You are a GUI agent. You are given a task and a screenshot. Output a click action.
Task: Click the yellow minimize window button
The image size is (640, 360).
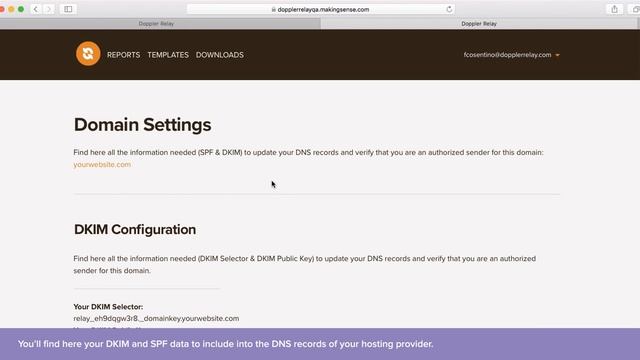point(11,9)
